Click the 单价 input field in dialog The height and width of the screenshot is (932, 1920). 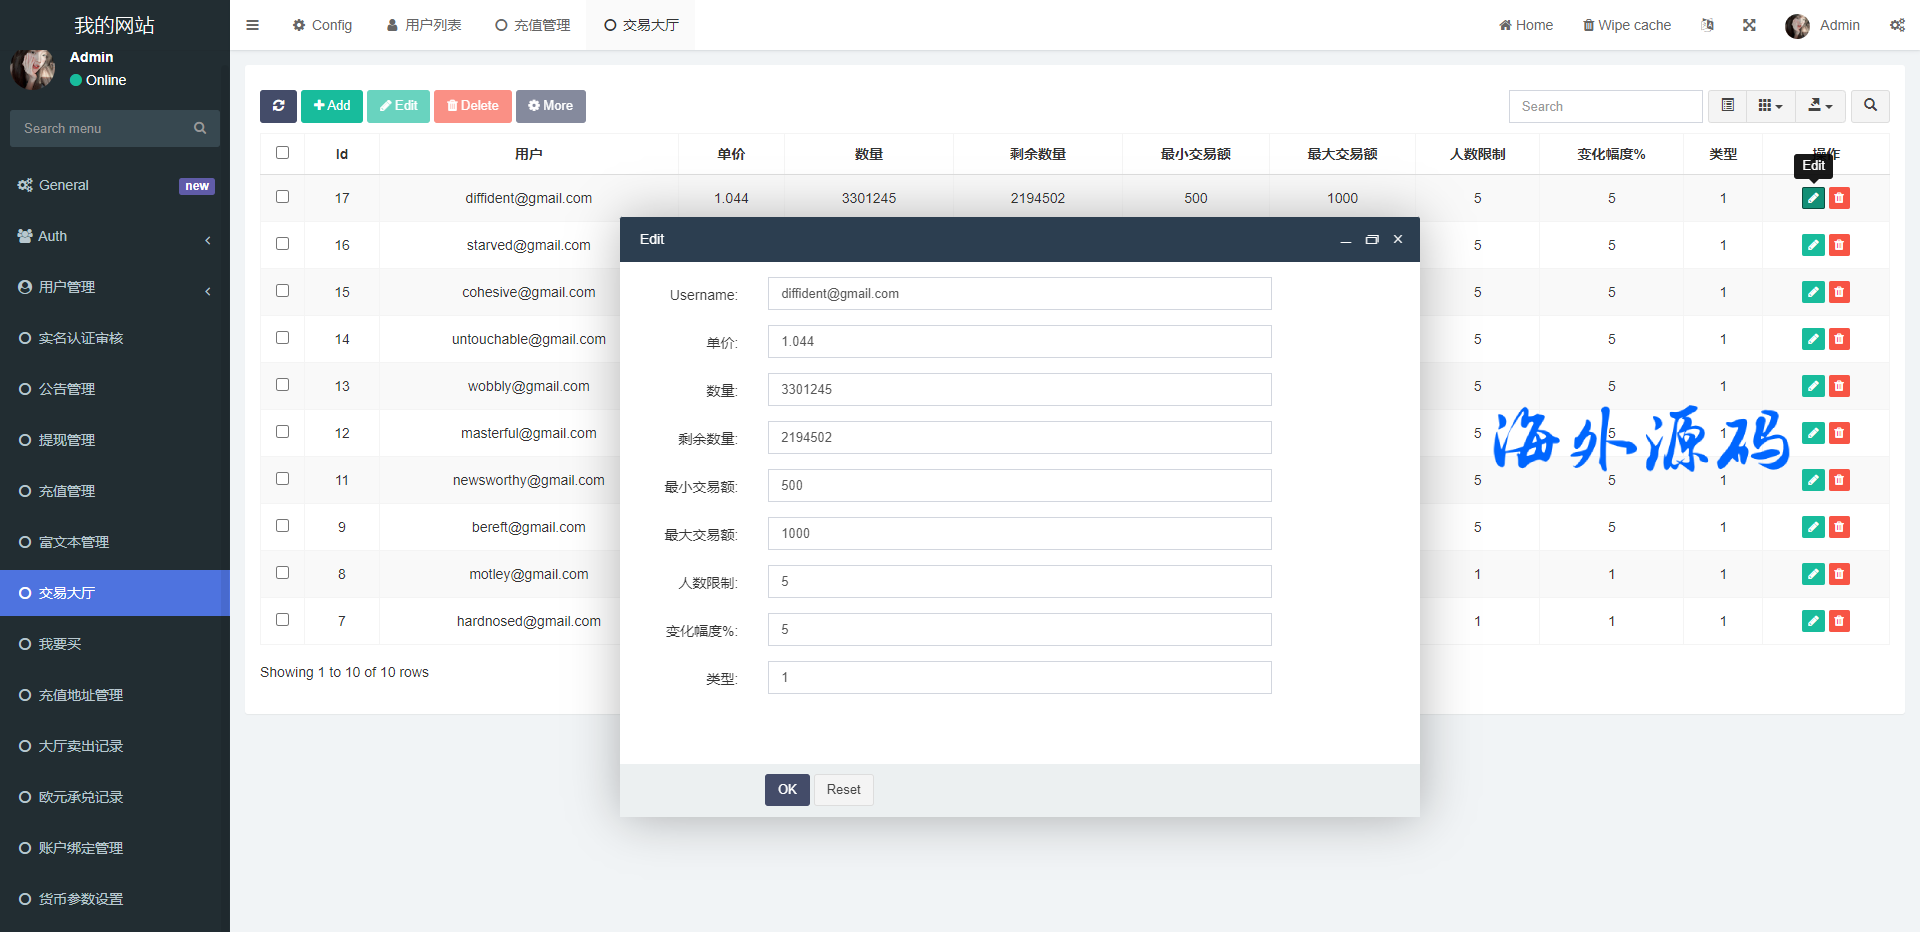coord(1019,342)
